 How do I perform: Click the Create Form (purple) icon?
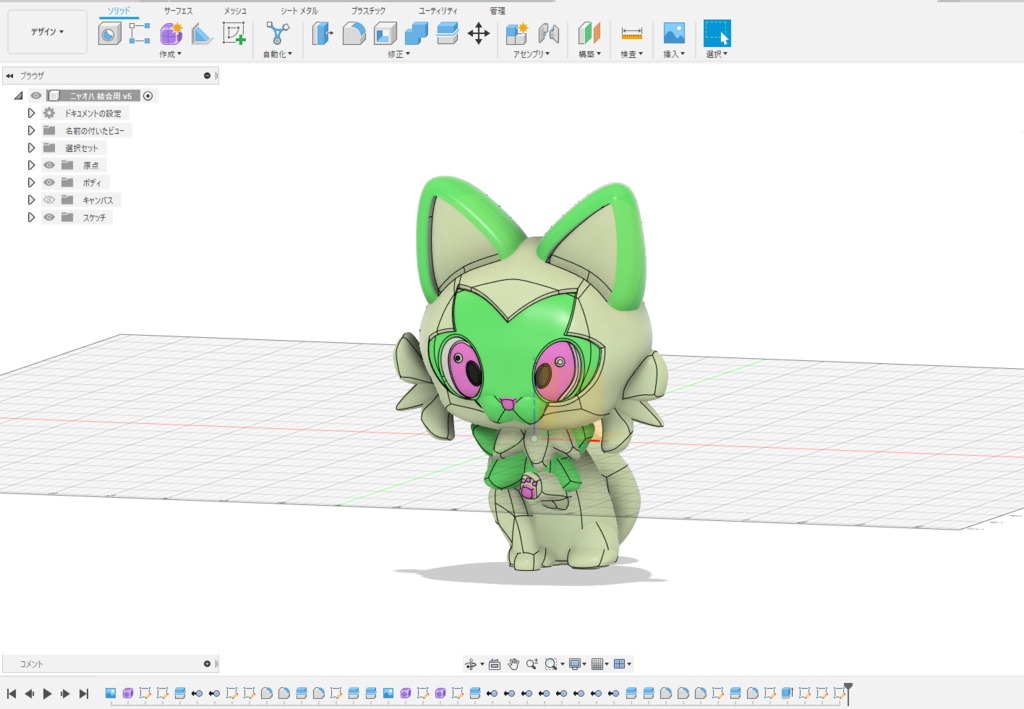171,34
